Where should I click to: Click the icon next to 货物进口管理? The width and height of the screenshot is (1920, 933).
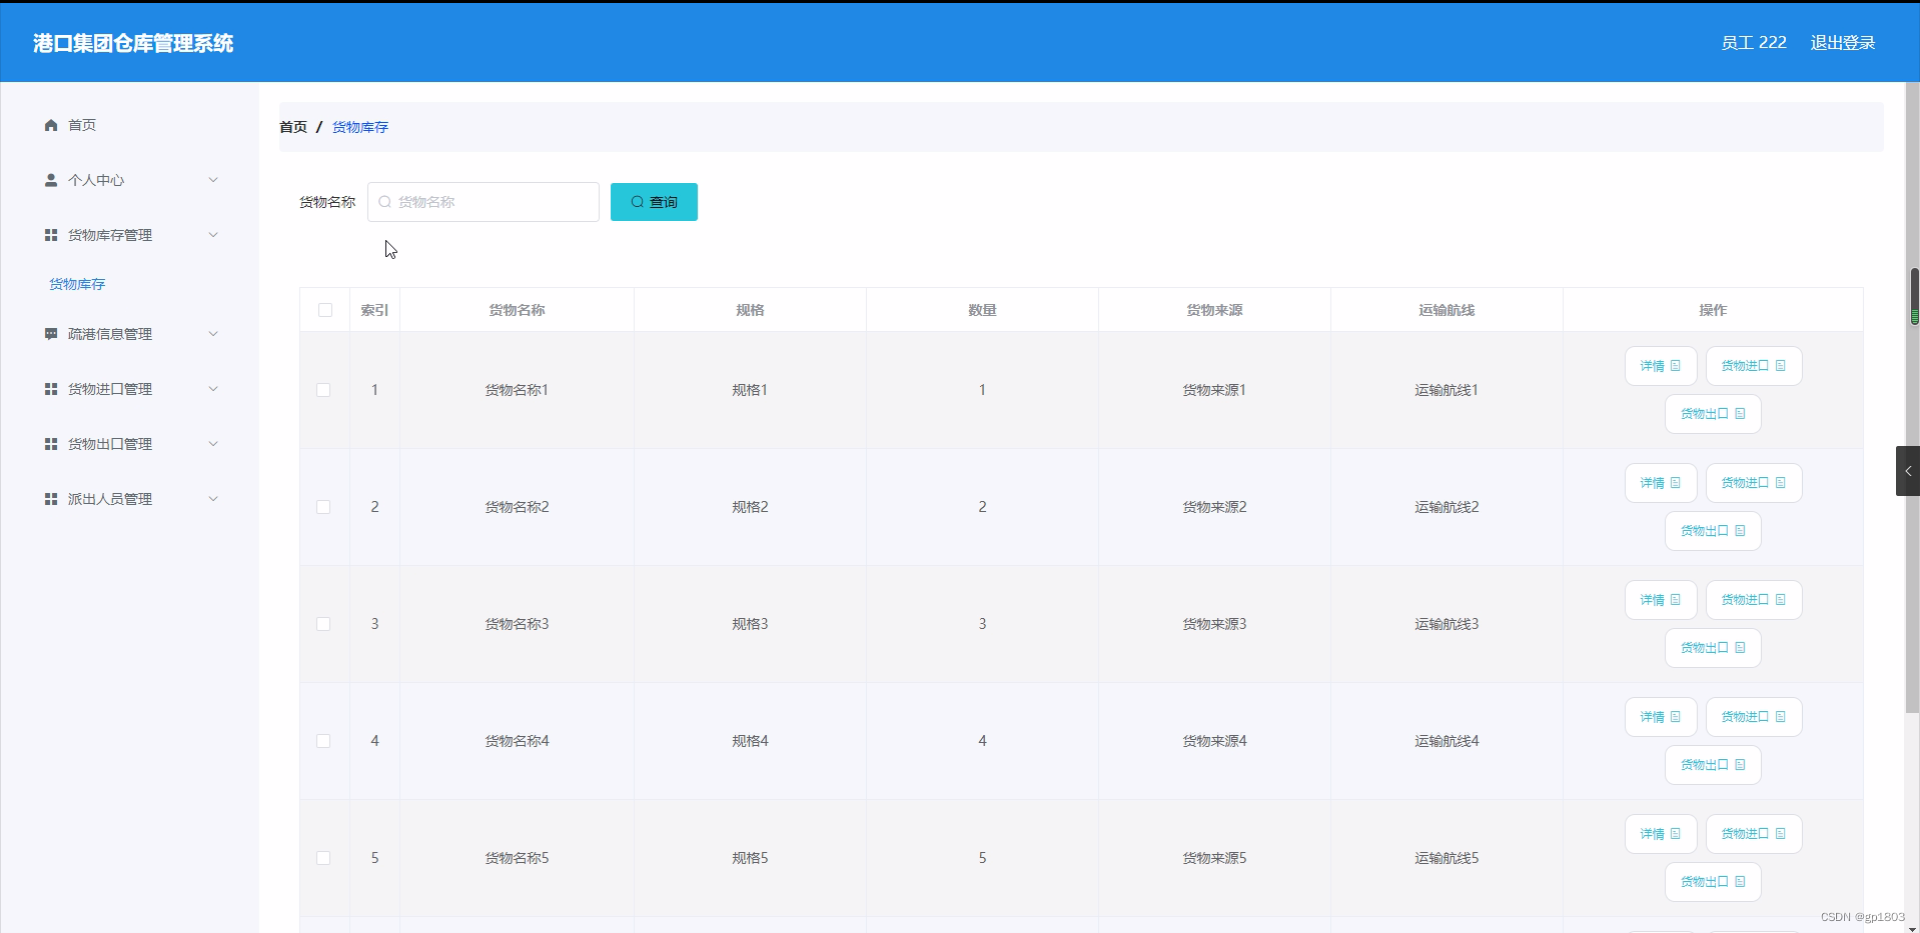(x=50, y=389)
